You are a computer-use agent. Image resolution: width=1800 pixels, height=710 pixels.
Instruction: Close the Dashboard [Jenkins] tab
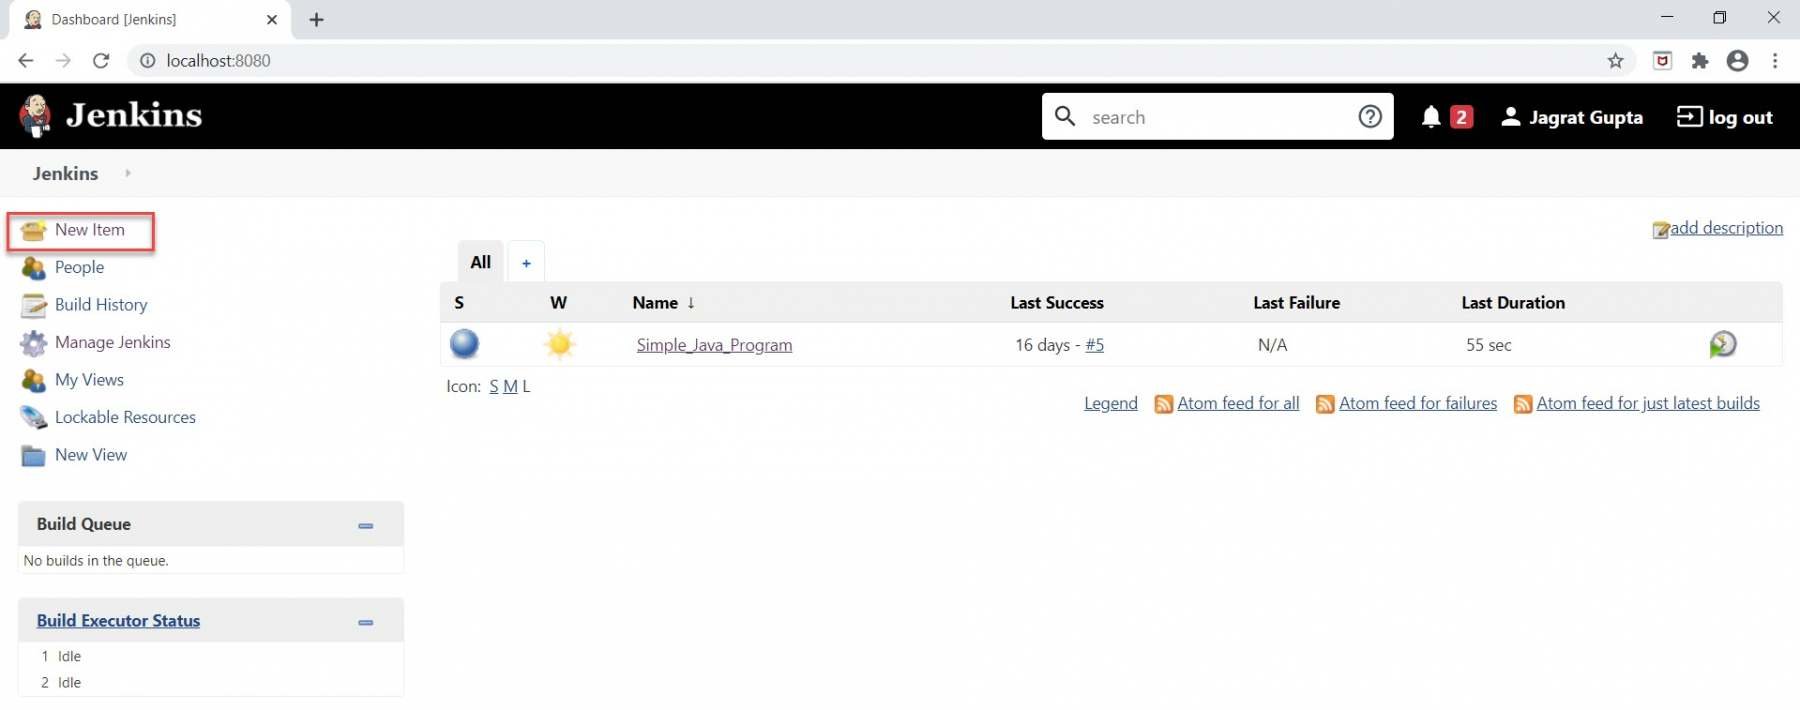click(272, 20)
